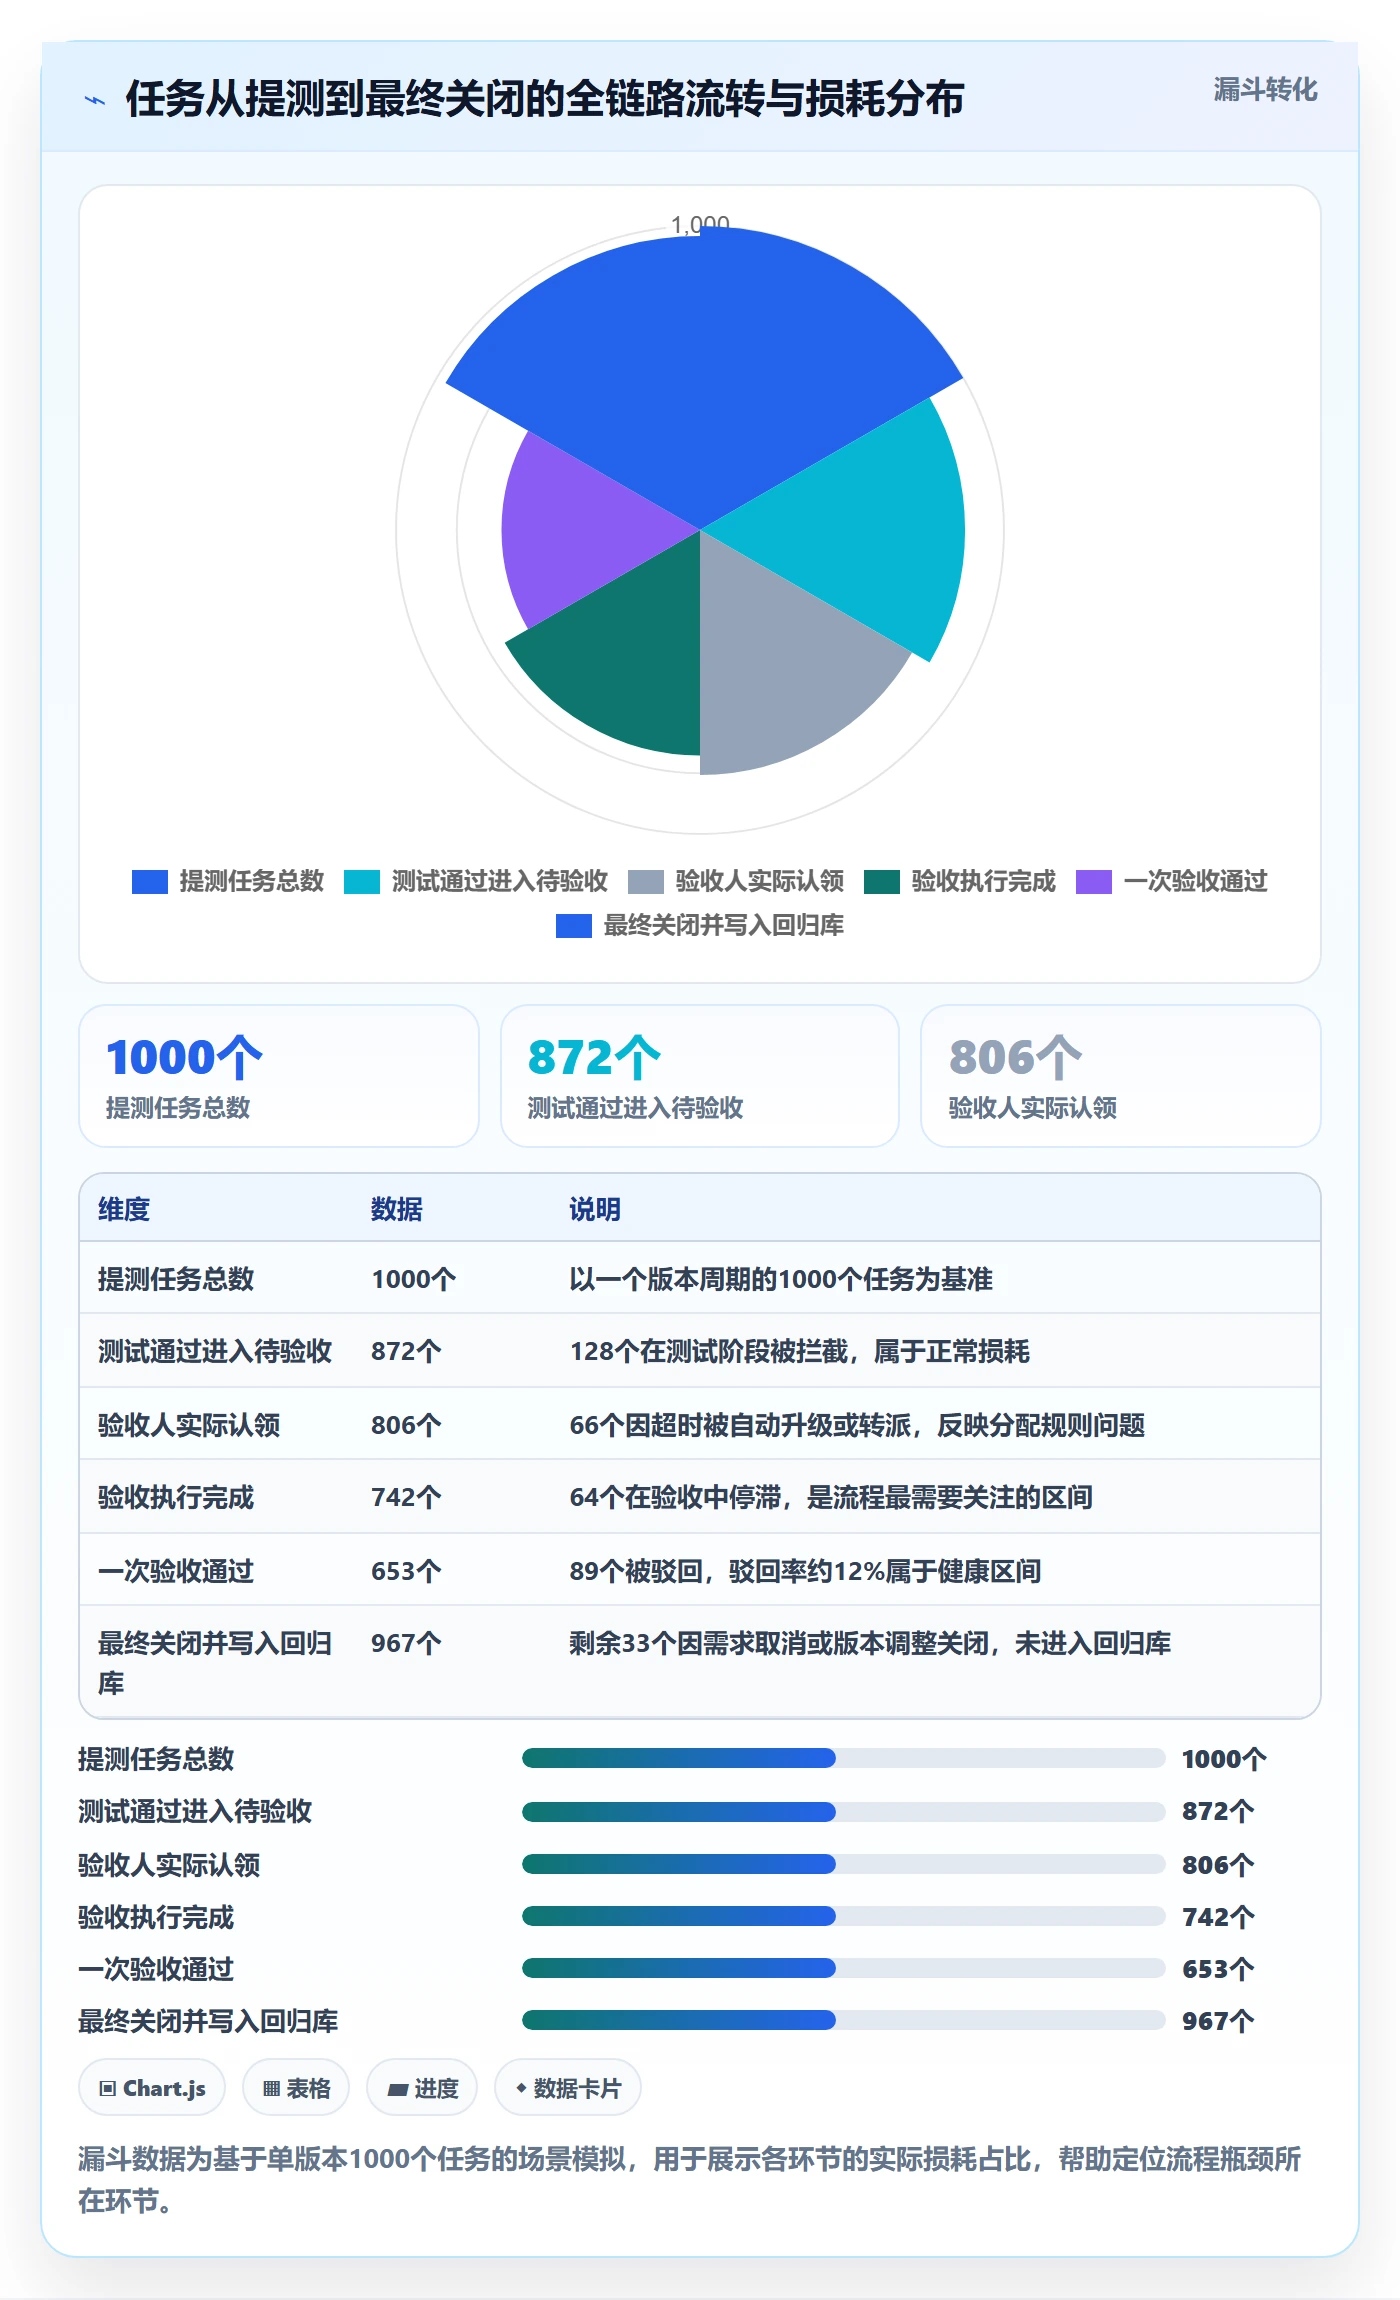
Task: Click the chart title 任务从提测到最终关闭的全链路流转与损耗分布
Action: point(545,99)
